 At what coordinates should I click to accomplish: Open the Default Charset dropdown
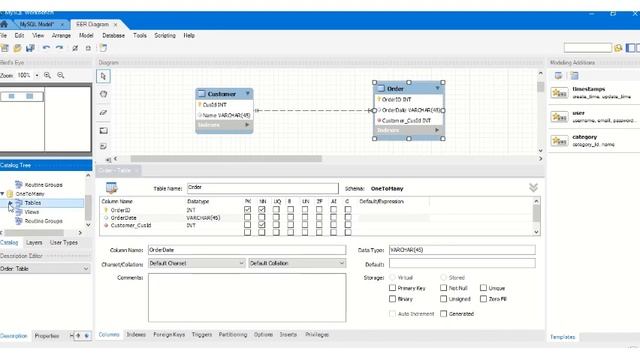(197, 263)
